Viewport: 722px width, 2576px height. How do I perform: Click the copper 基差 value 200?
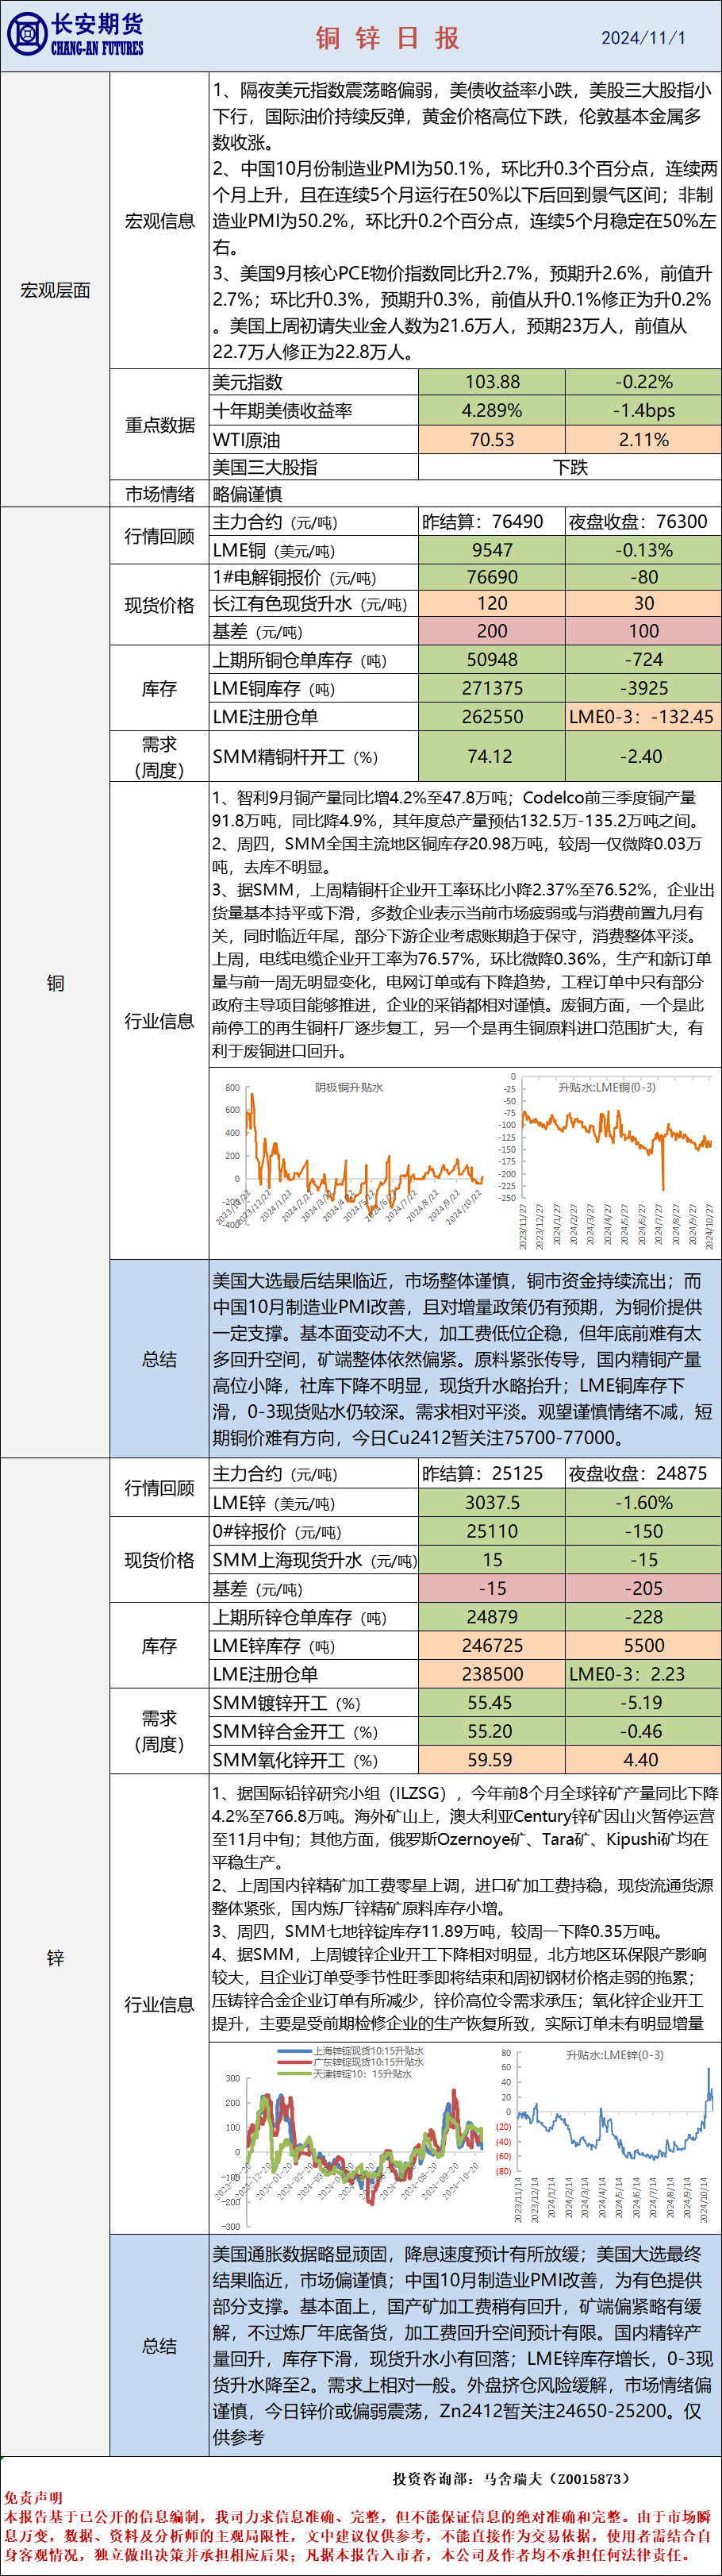point(492,631)
